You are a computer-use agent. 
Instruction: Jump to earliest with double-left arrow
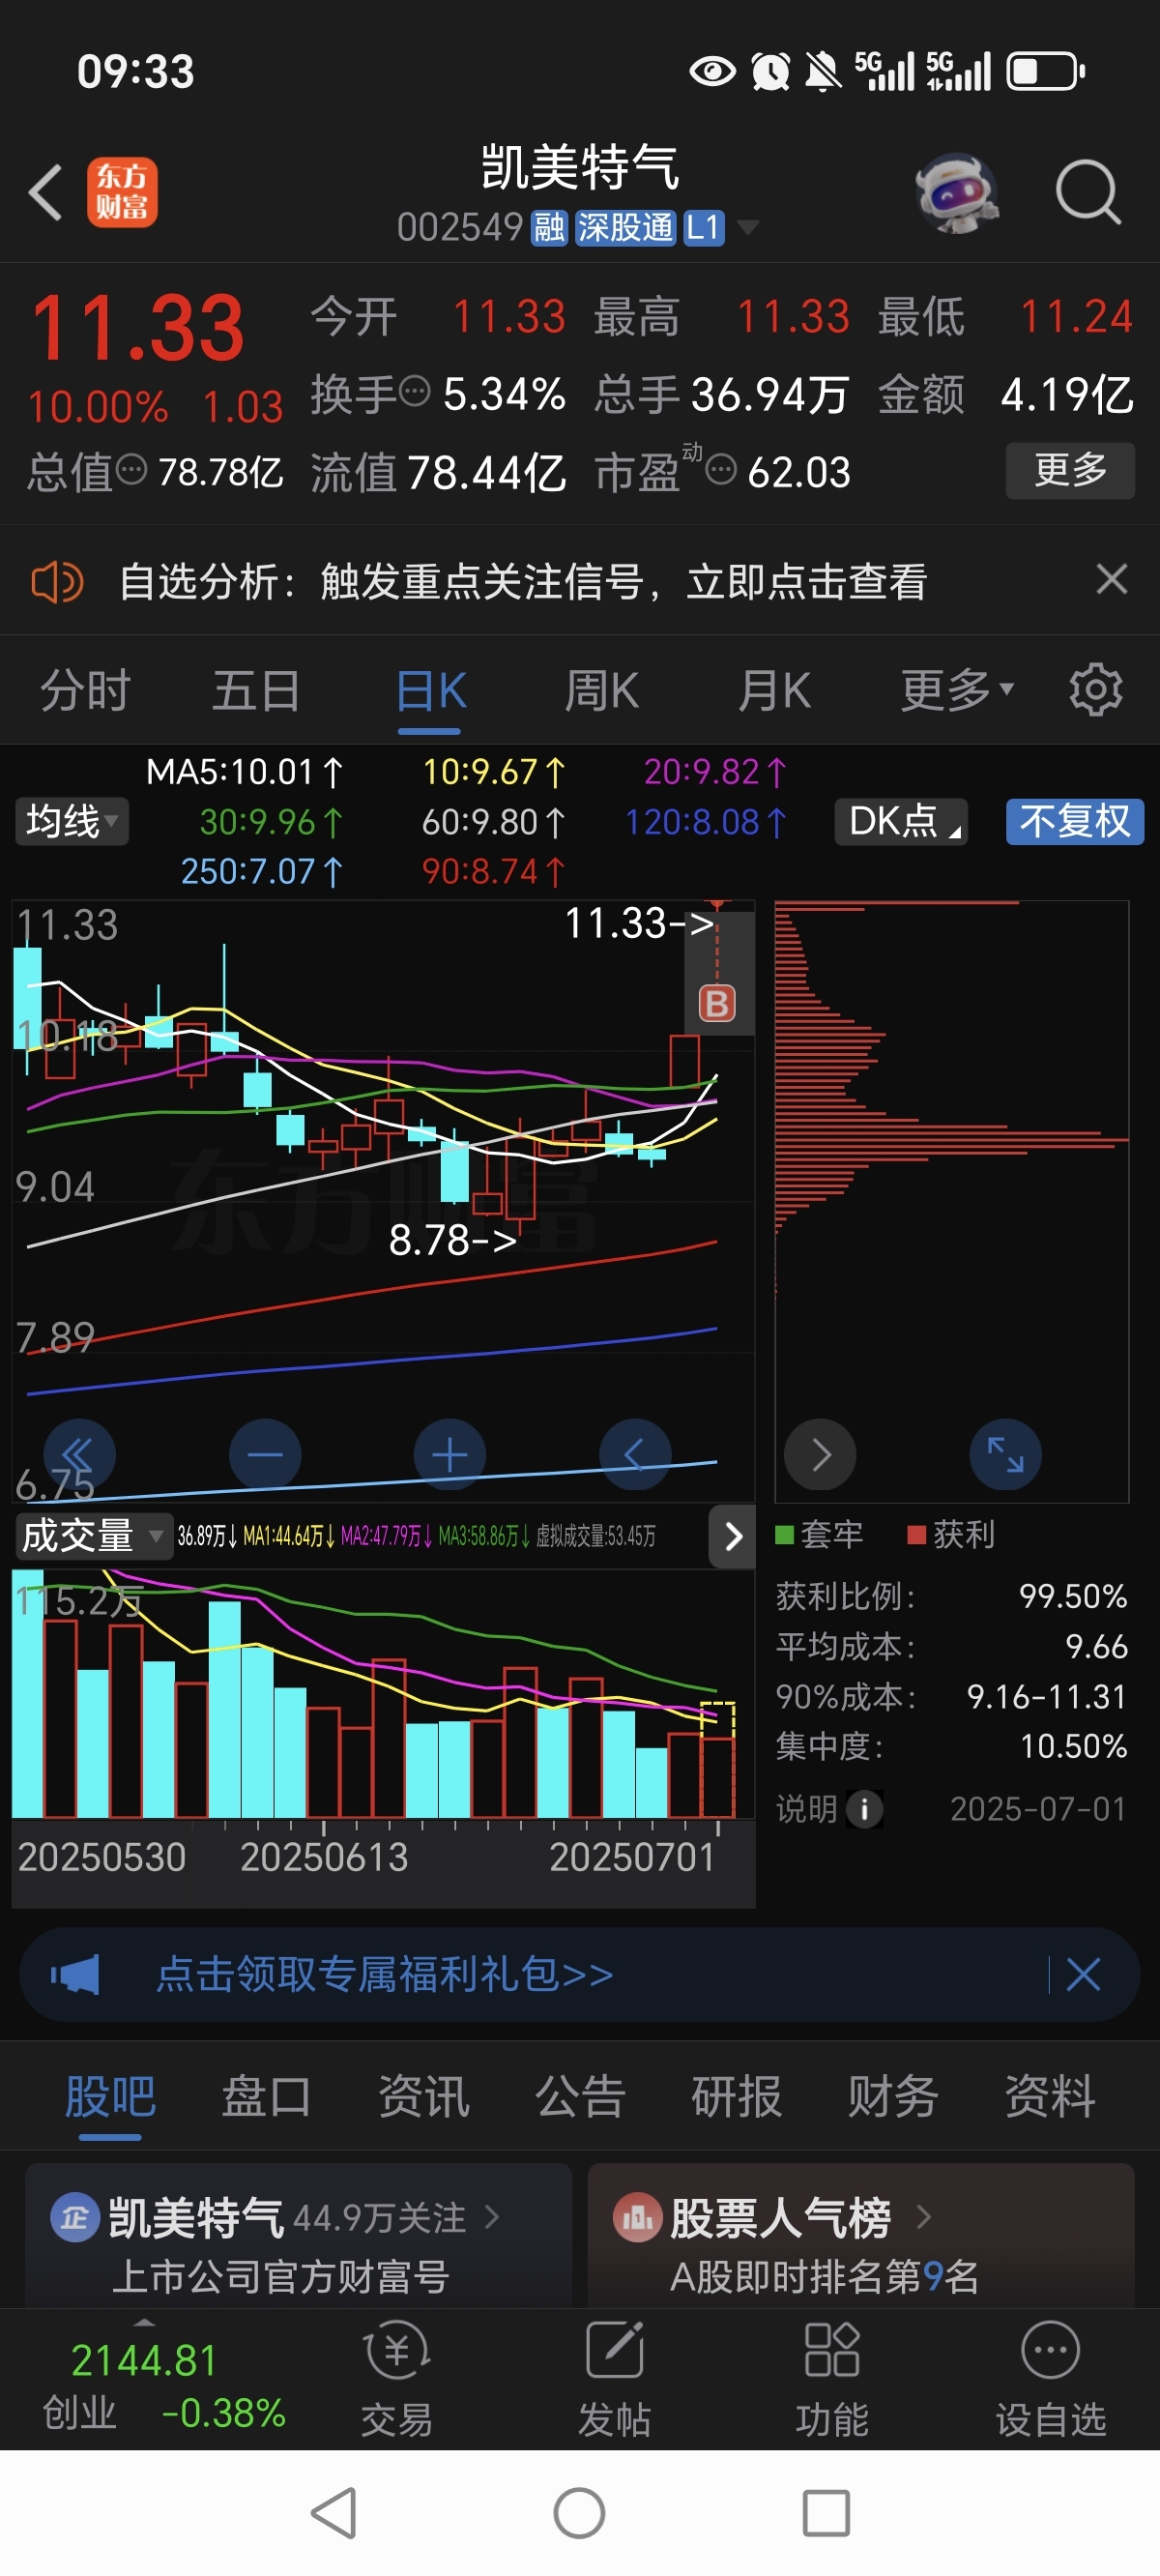[79, 1455]
